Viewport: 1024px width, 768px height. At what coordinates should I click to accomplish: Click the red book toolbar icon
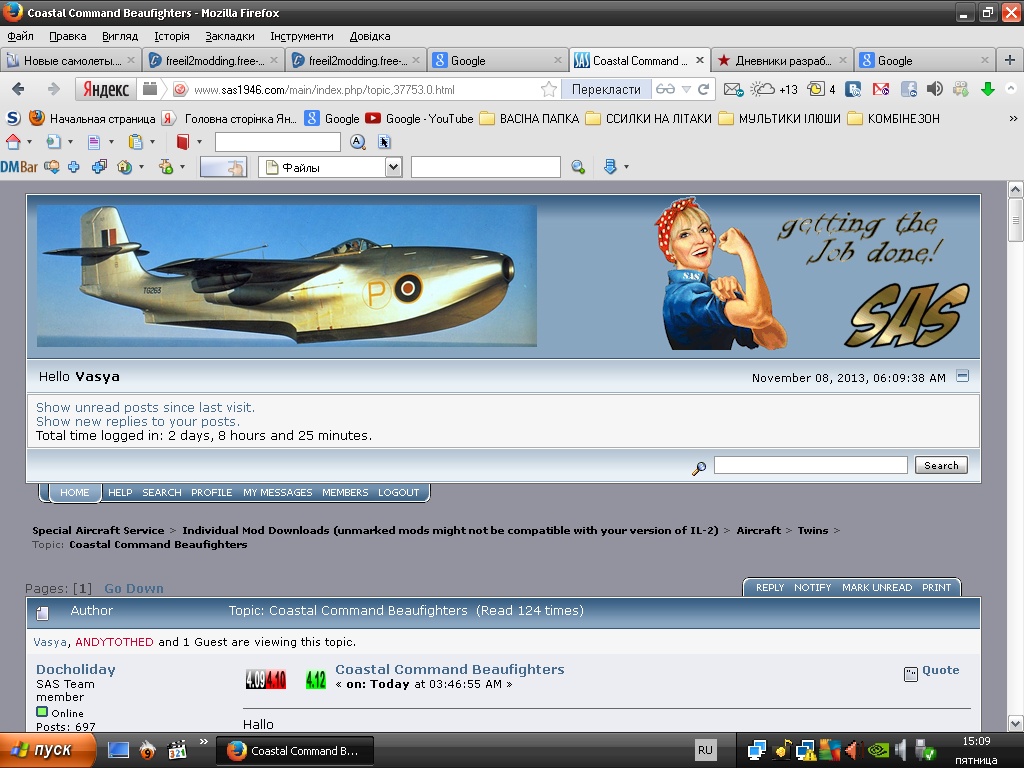coord(183,142)
